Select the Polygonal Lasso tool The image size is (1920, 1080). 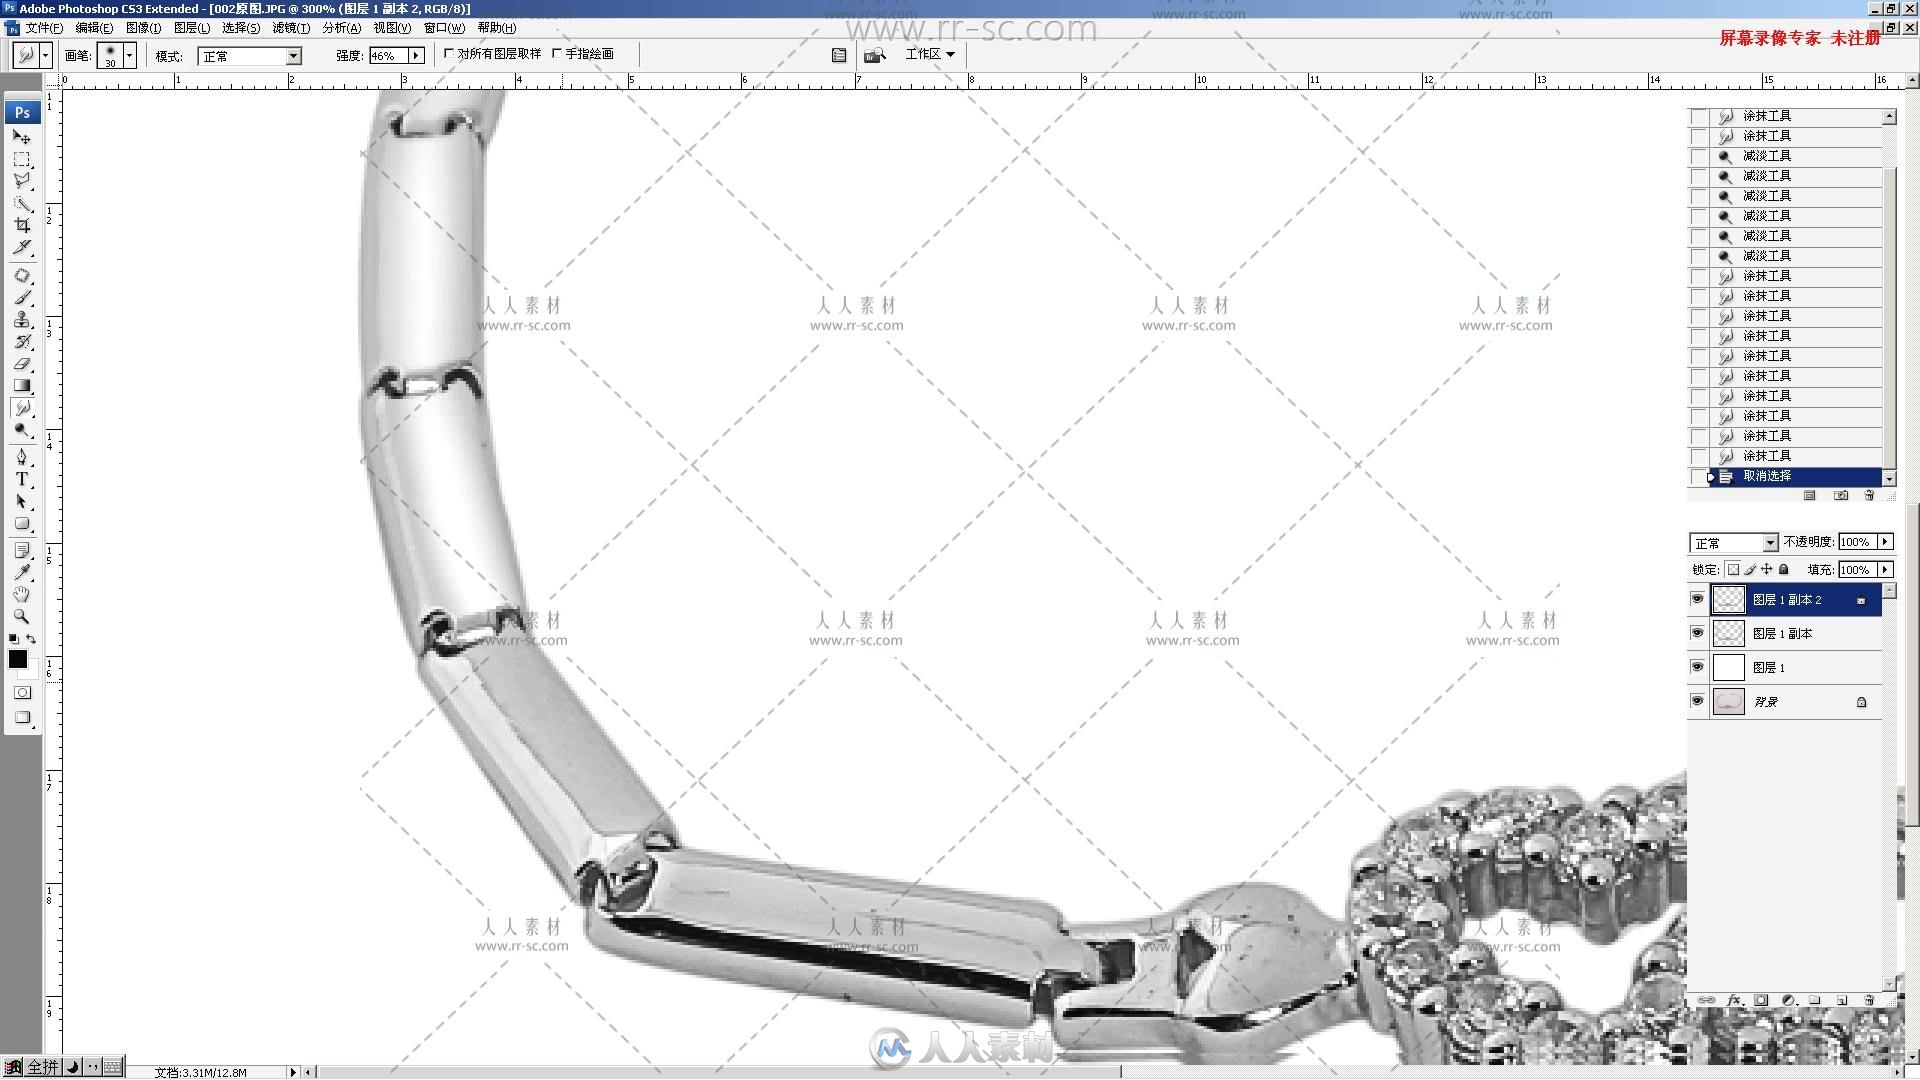(21, 181)
